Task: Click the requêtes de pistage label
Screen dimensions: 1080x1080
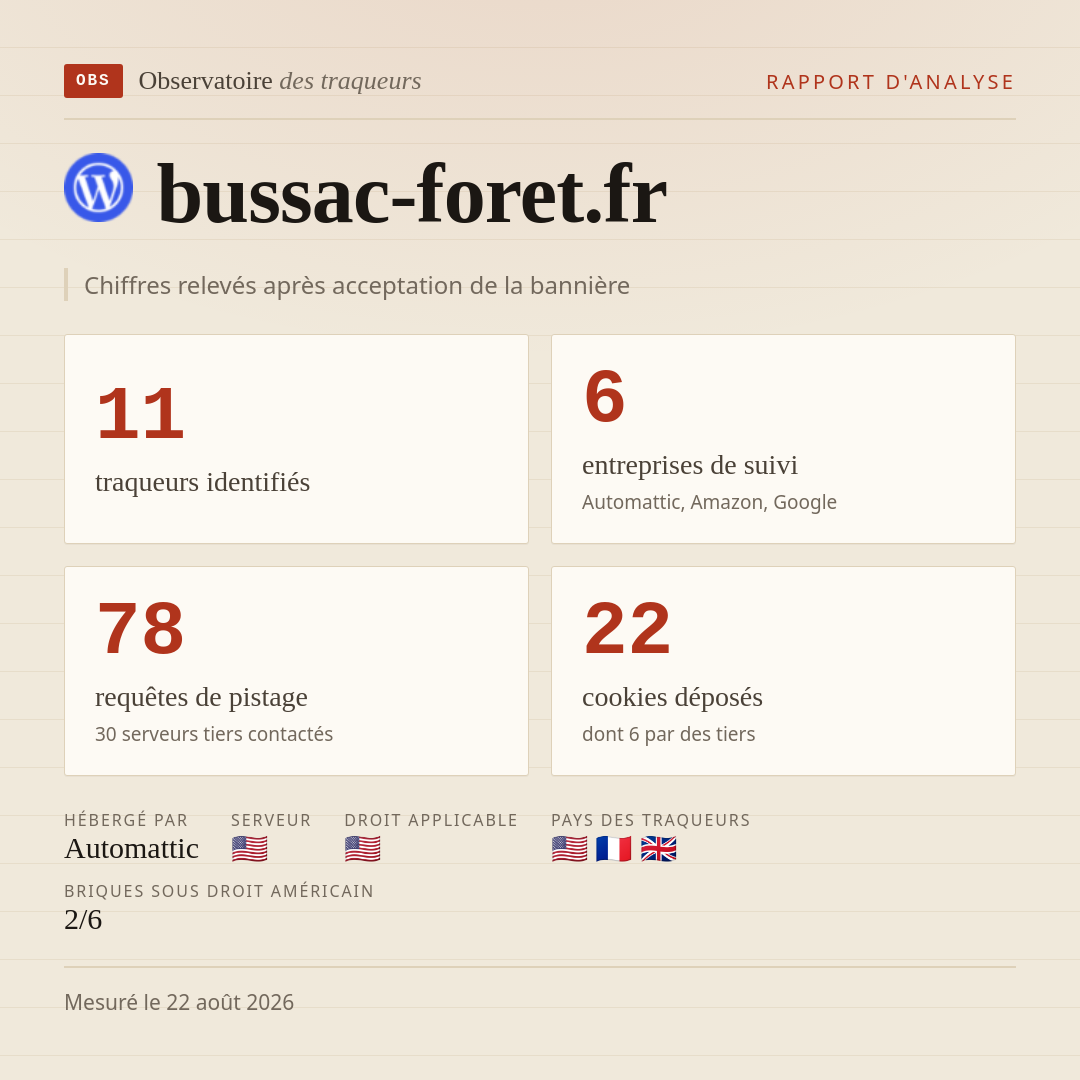Action: pyautogui.click(x=201, y=697)
